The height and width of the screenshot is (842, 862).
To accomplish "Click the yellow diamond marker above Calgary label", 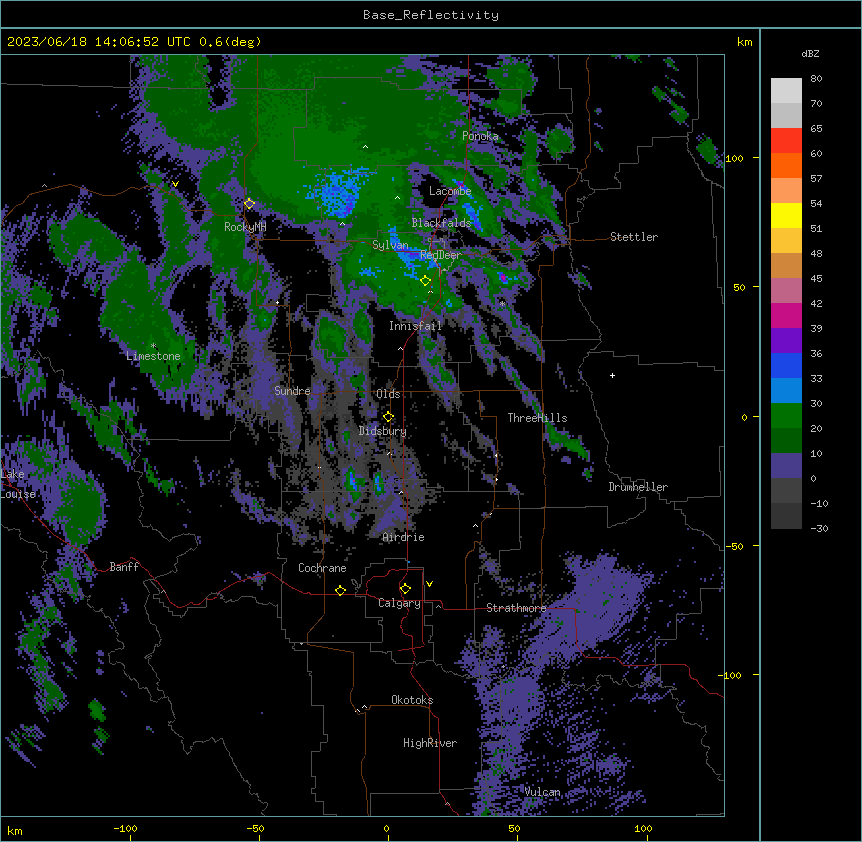I will [405, 589].
